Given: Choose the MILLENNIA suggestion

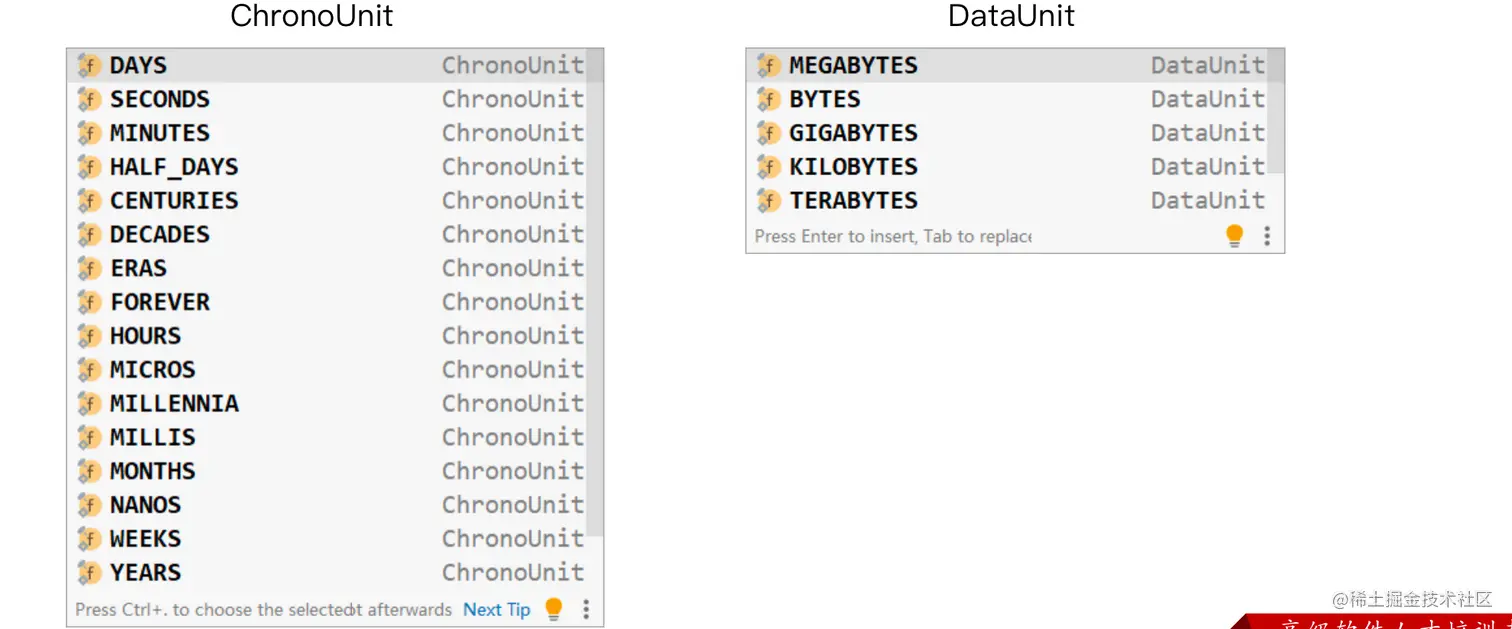Looking at the screenshot, I should click(327, 403).
